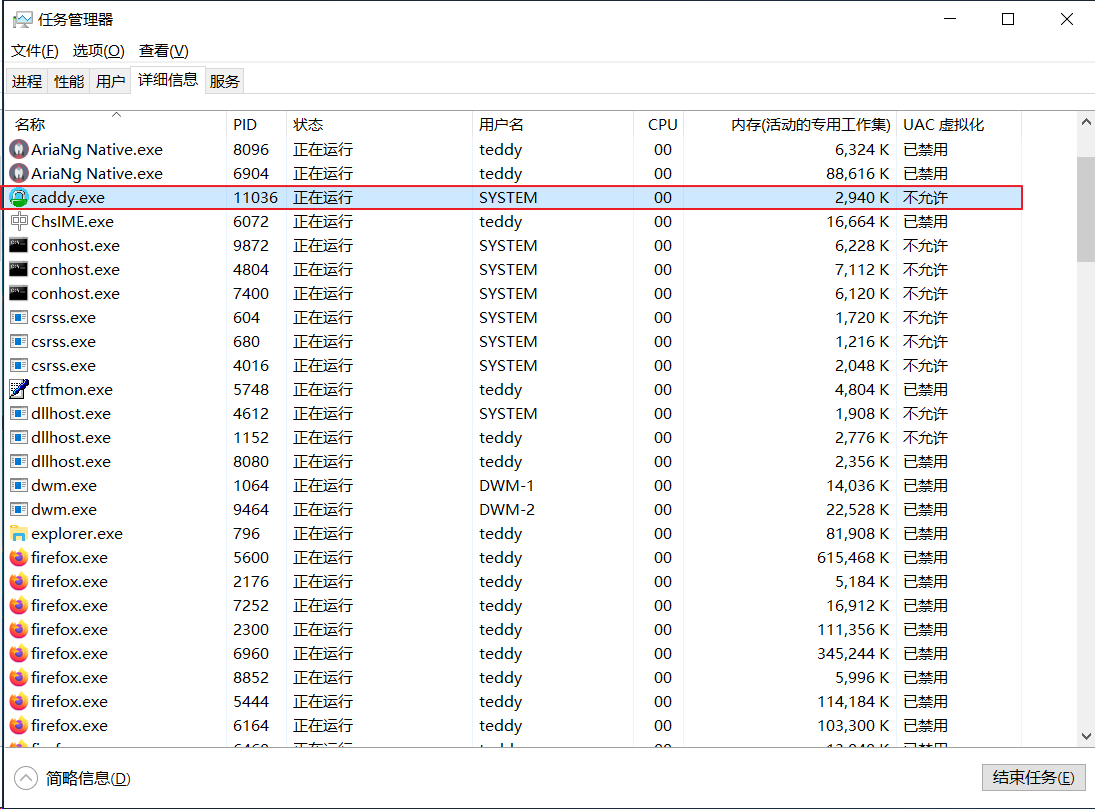Open the 选项(O) menu

pos(98,51)
